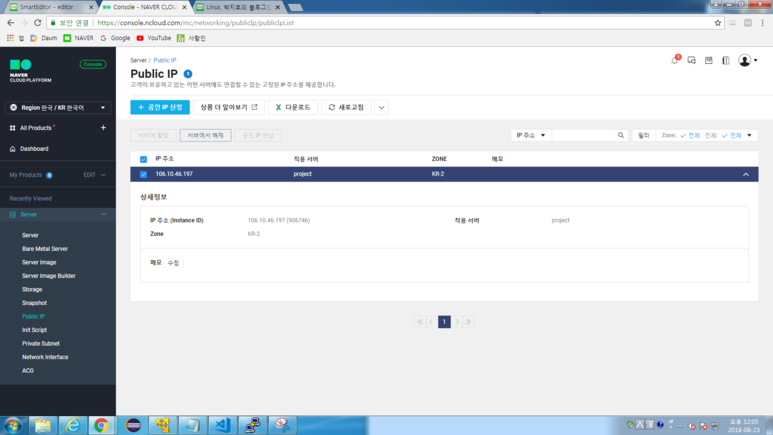Image resolution: width=773 pixels, height=435 pixels.
Task: Open Private Subnet in the sidebar
Action: [x=40, y=343]
